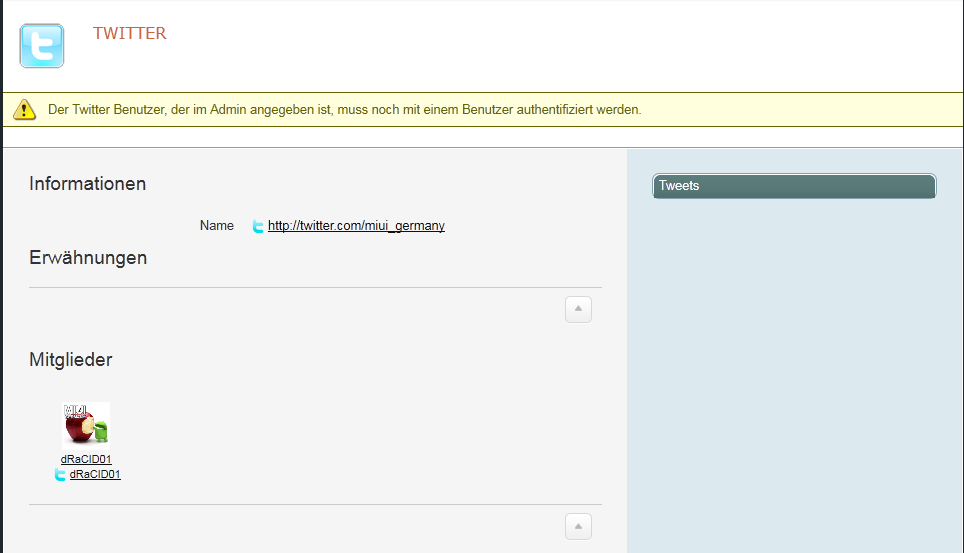The image size is (964, 553).
Task: Click the Mitglieder section heading
Action: 70,360
